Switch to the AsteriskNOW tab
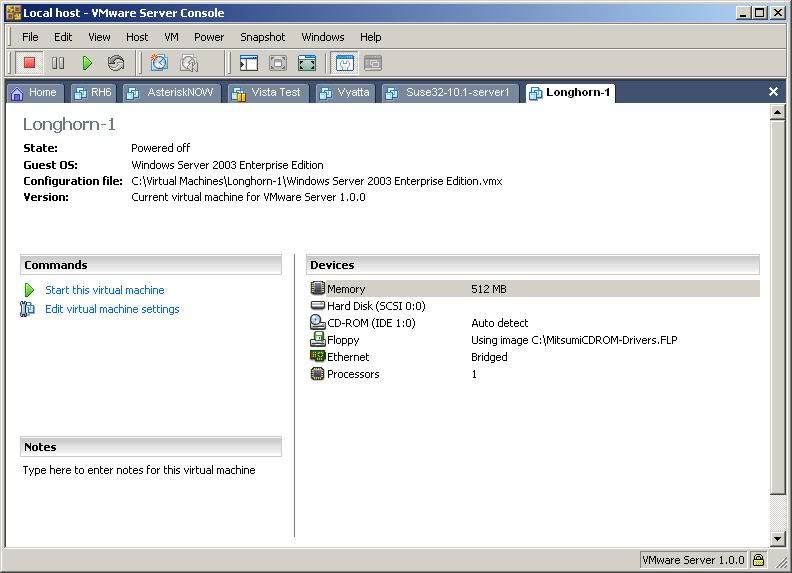The image size is (792, 573). click(x=172, y=92)
